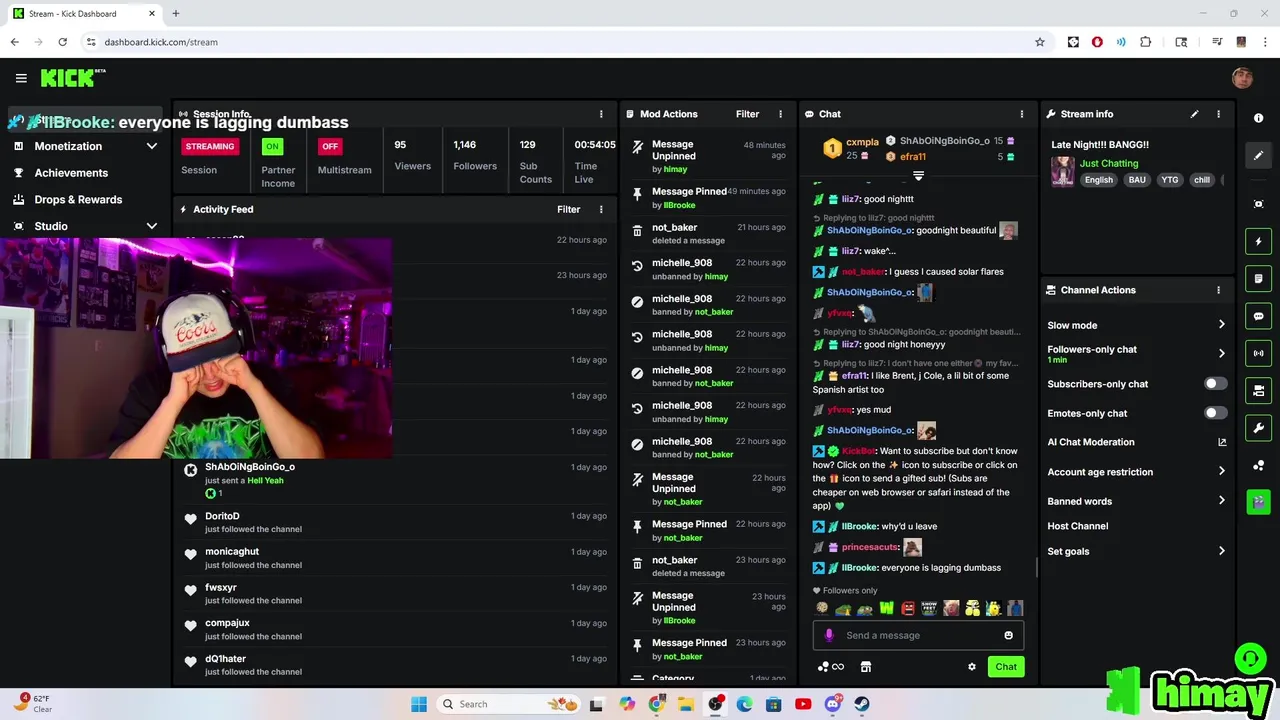Click the English stream tag
Image resolution: width=1280 pixels, height=720 pixels.
[x=1098, y=180]
